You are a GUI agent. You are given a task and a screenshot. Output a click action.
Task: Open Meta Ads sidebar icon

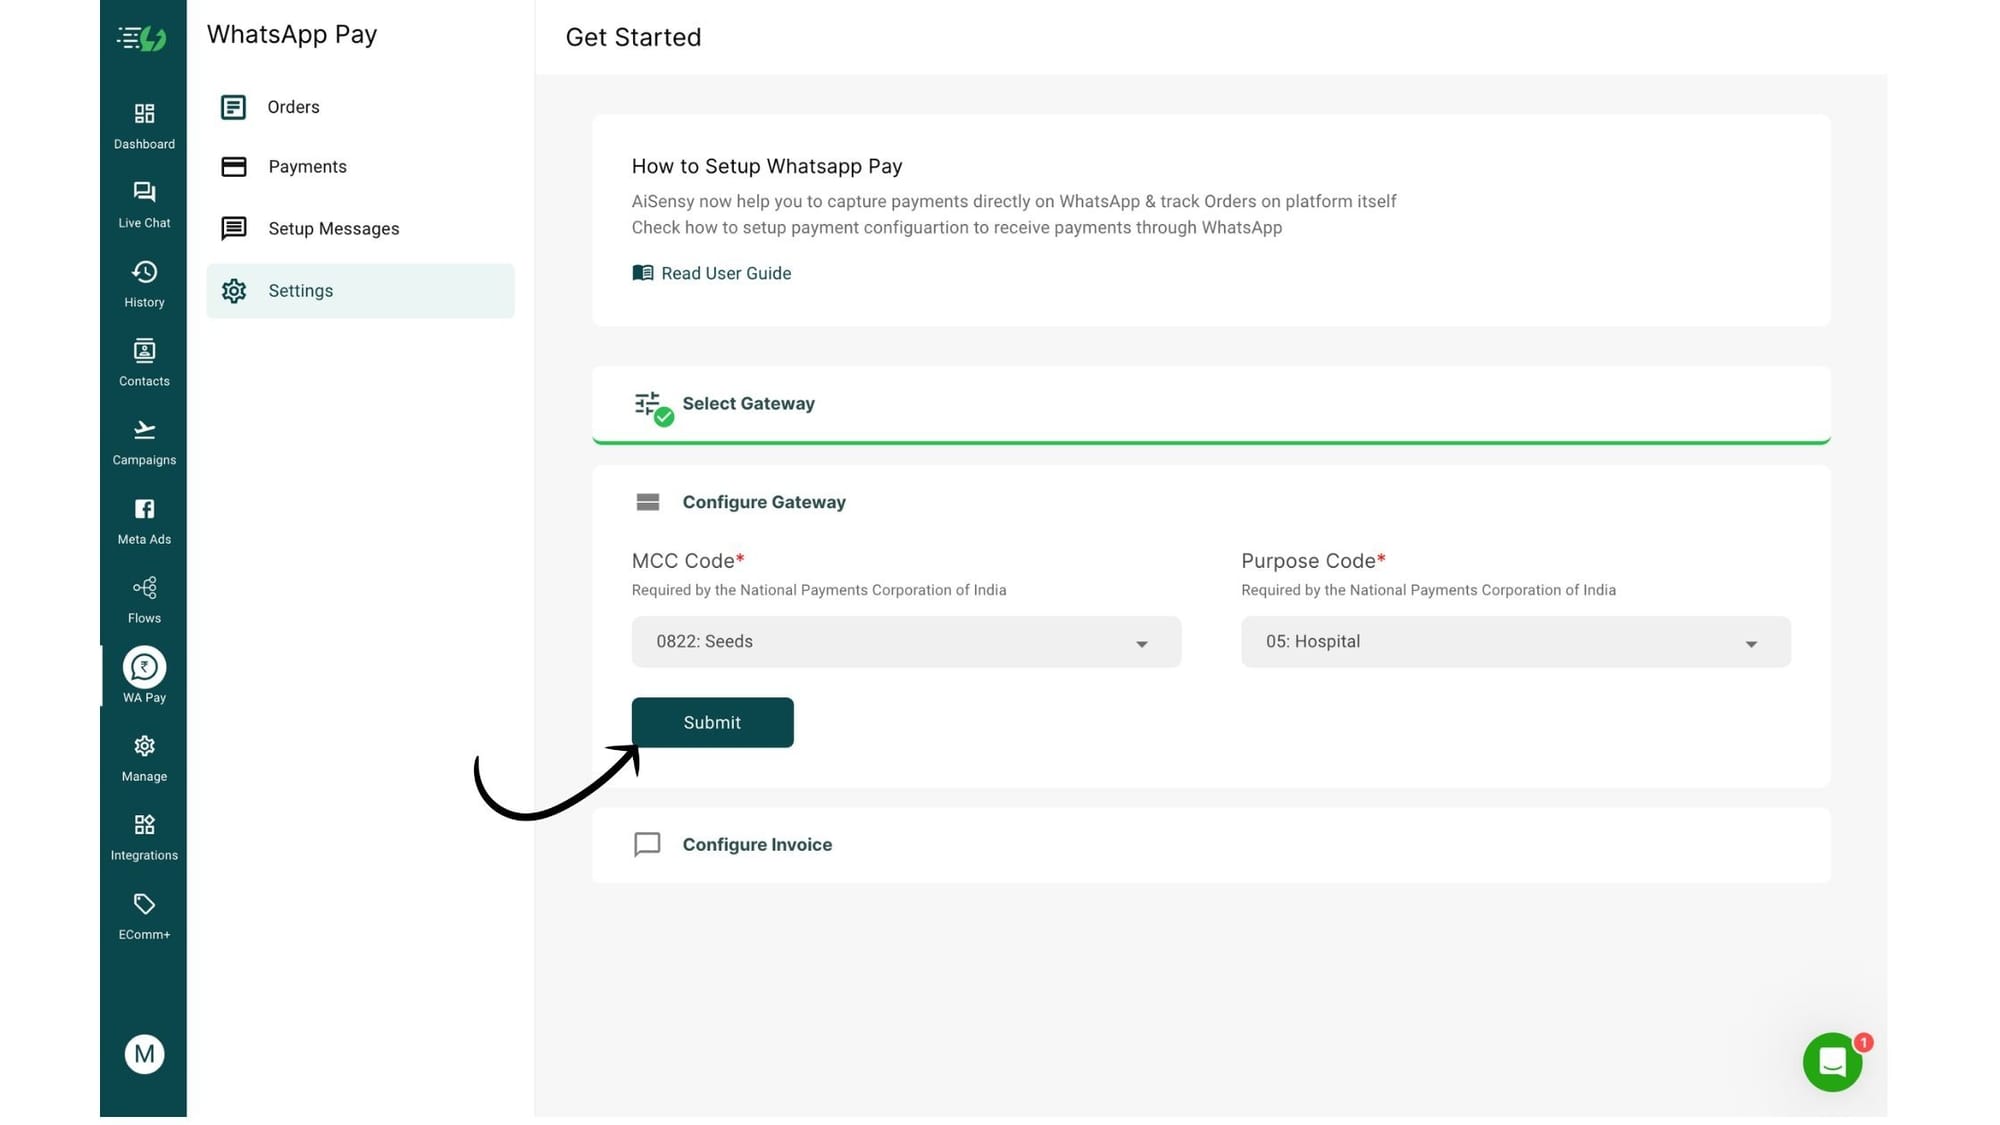tap(144, 509)
